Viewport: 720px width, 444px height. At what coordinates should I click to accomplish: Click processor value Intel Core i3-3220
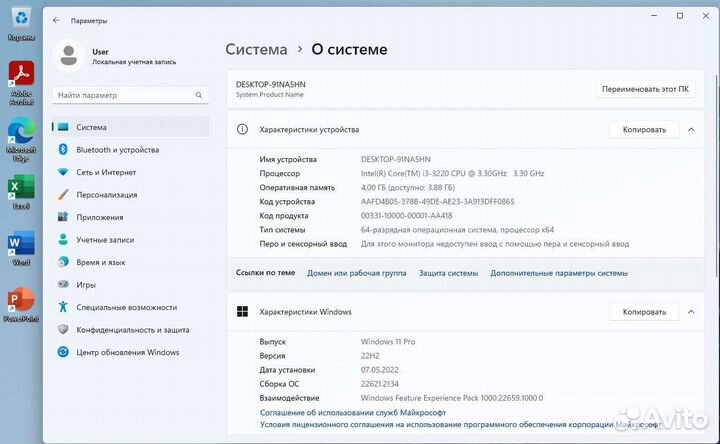[x=452, y=174]
